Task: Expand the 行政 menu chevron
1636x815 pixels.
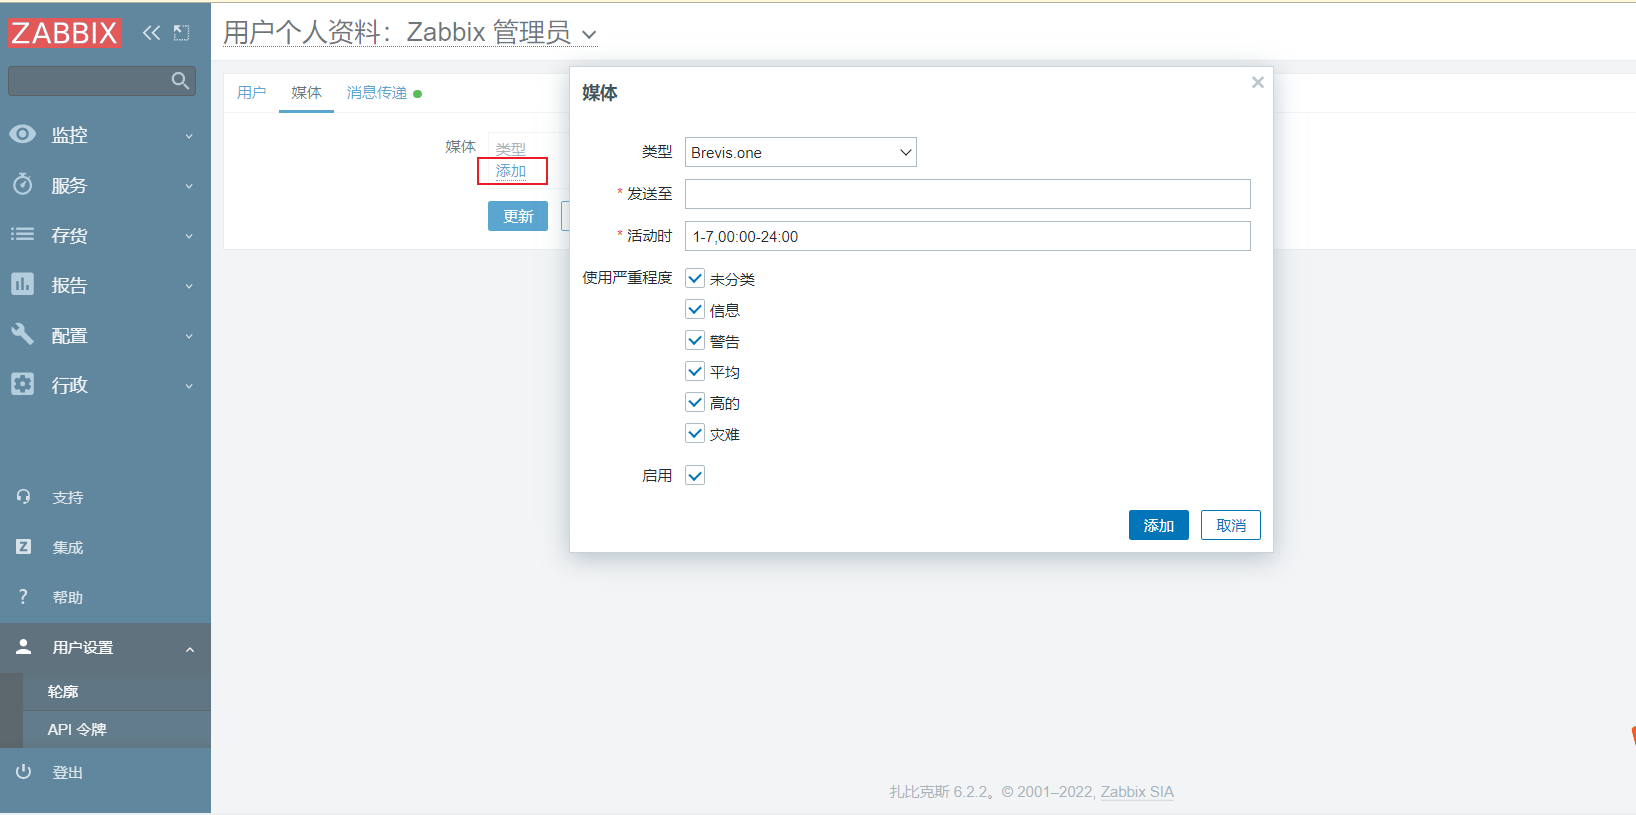Action: click(x=189, y=386)
